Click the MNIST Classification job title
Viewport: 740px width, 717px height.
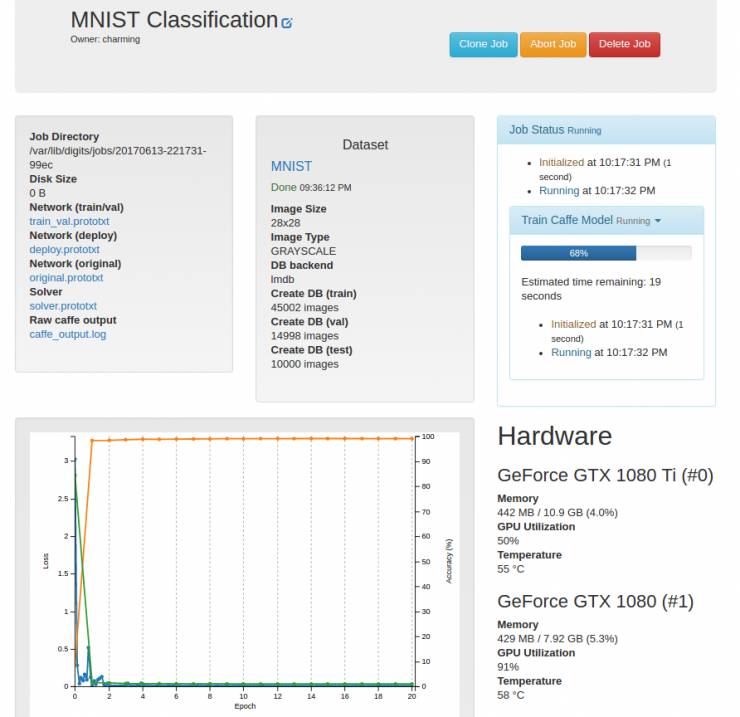(174, 20)
